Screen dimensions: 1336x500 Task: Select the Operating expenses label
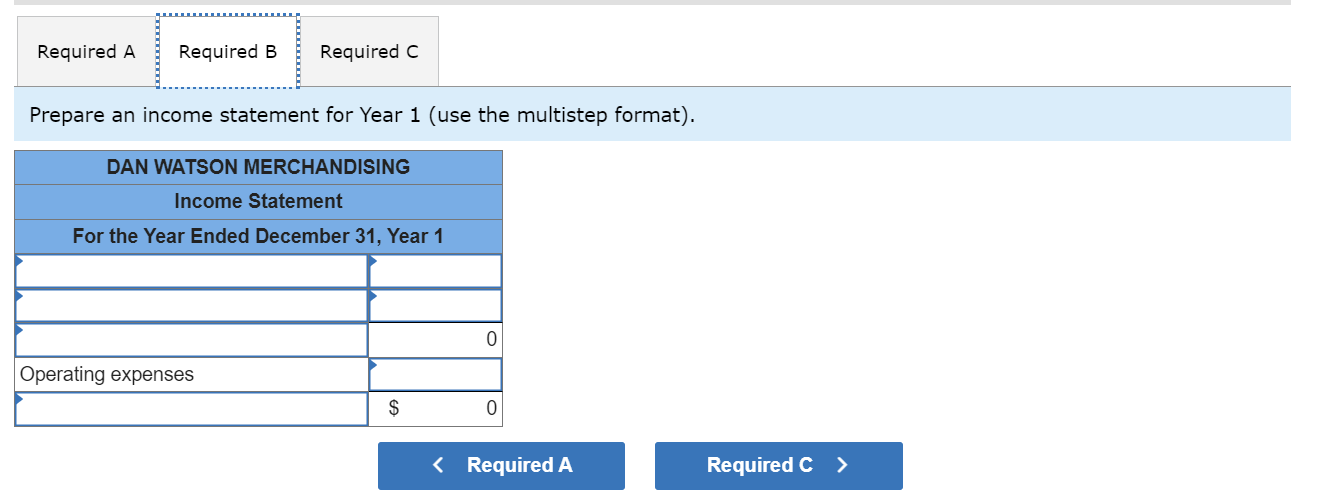tap(107, 374)
